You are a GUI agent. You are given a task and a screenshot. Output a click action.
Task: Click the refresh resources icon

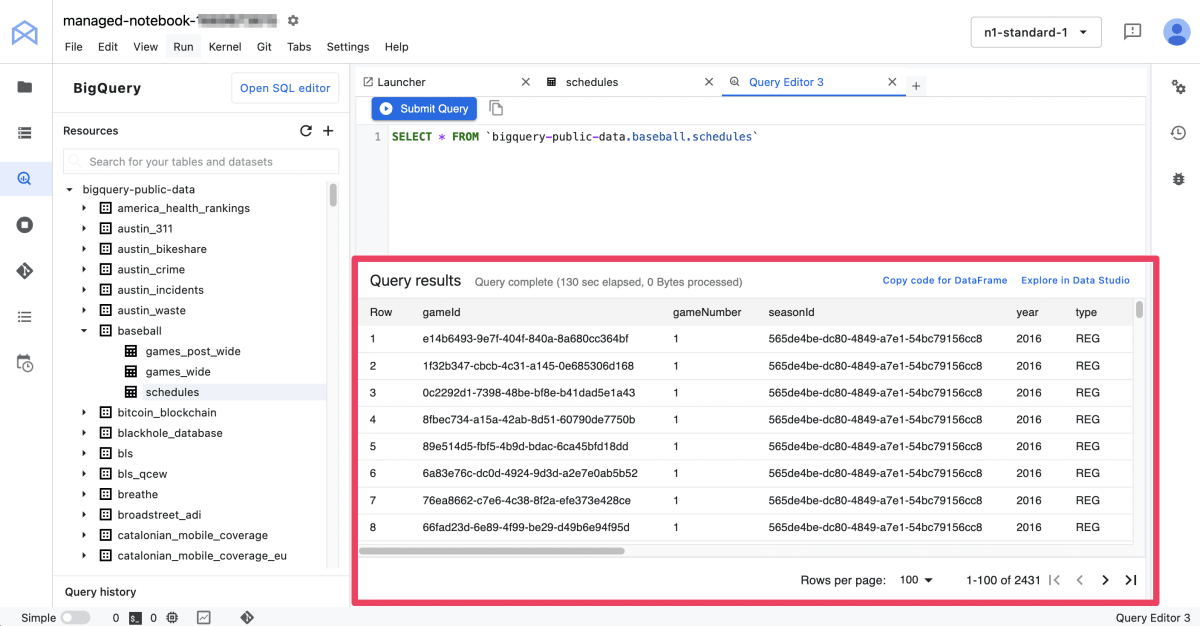[306, 131]
